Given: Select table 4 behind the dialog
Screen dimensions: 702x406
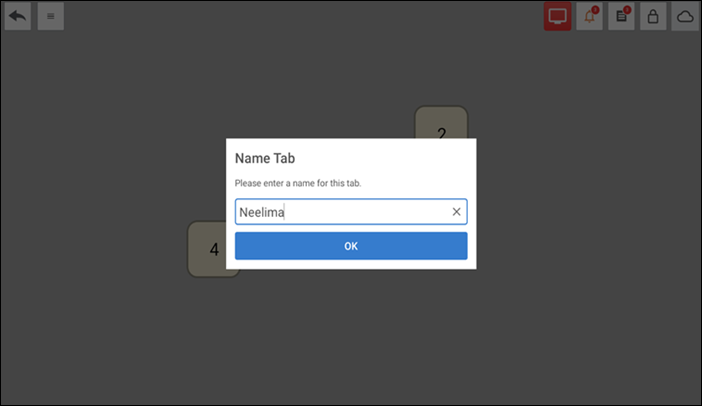Looking at the screenshot, I should pyautogui.click(x=207, y=249).
